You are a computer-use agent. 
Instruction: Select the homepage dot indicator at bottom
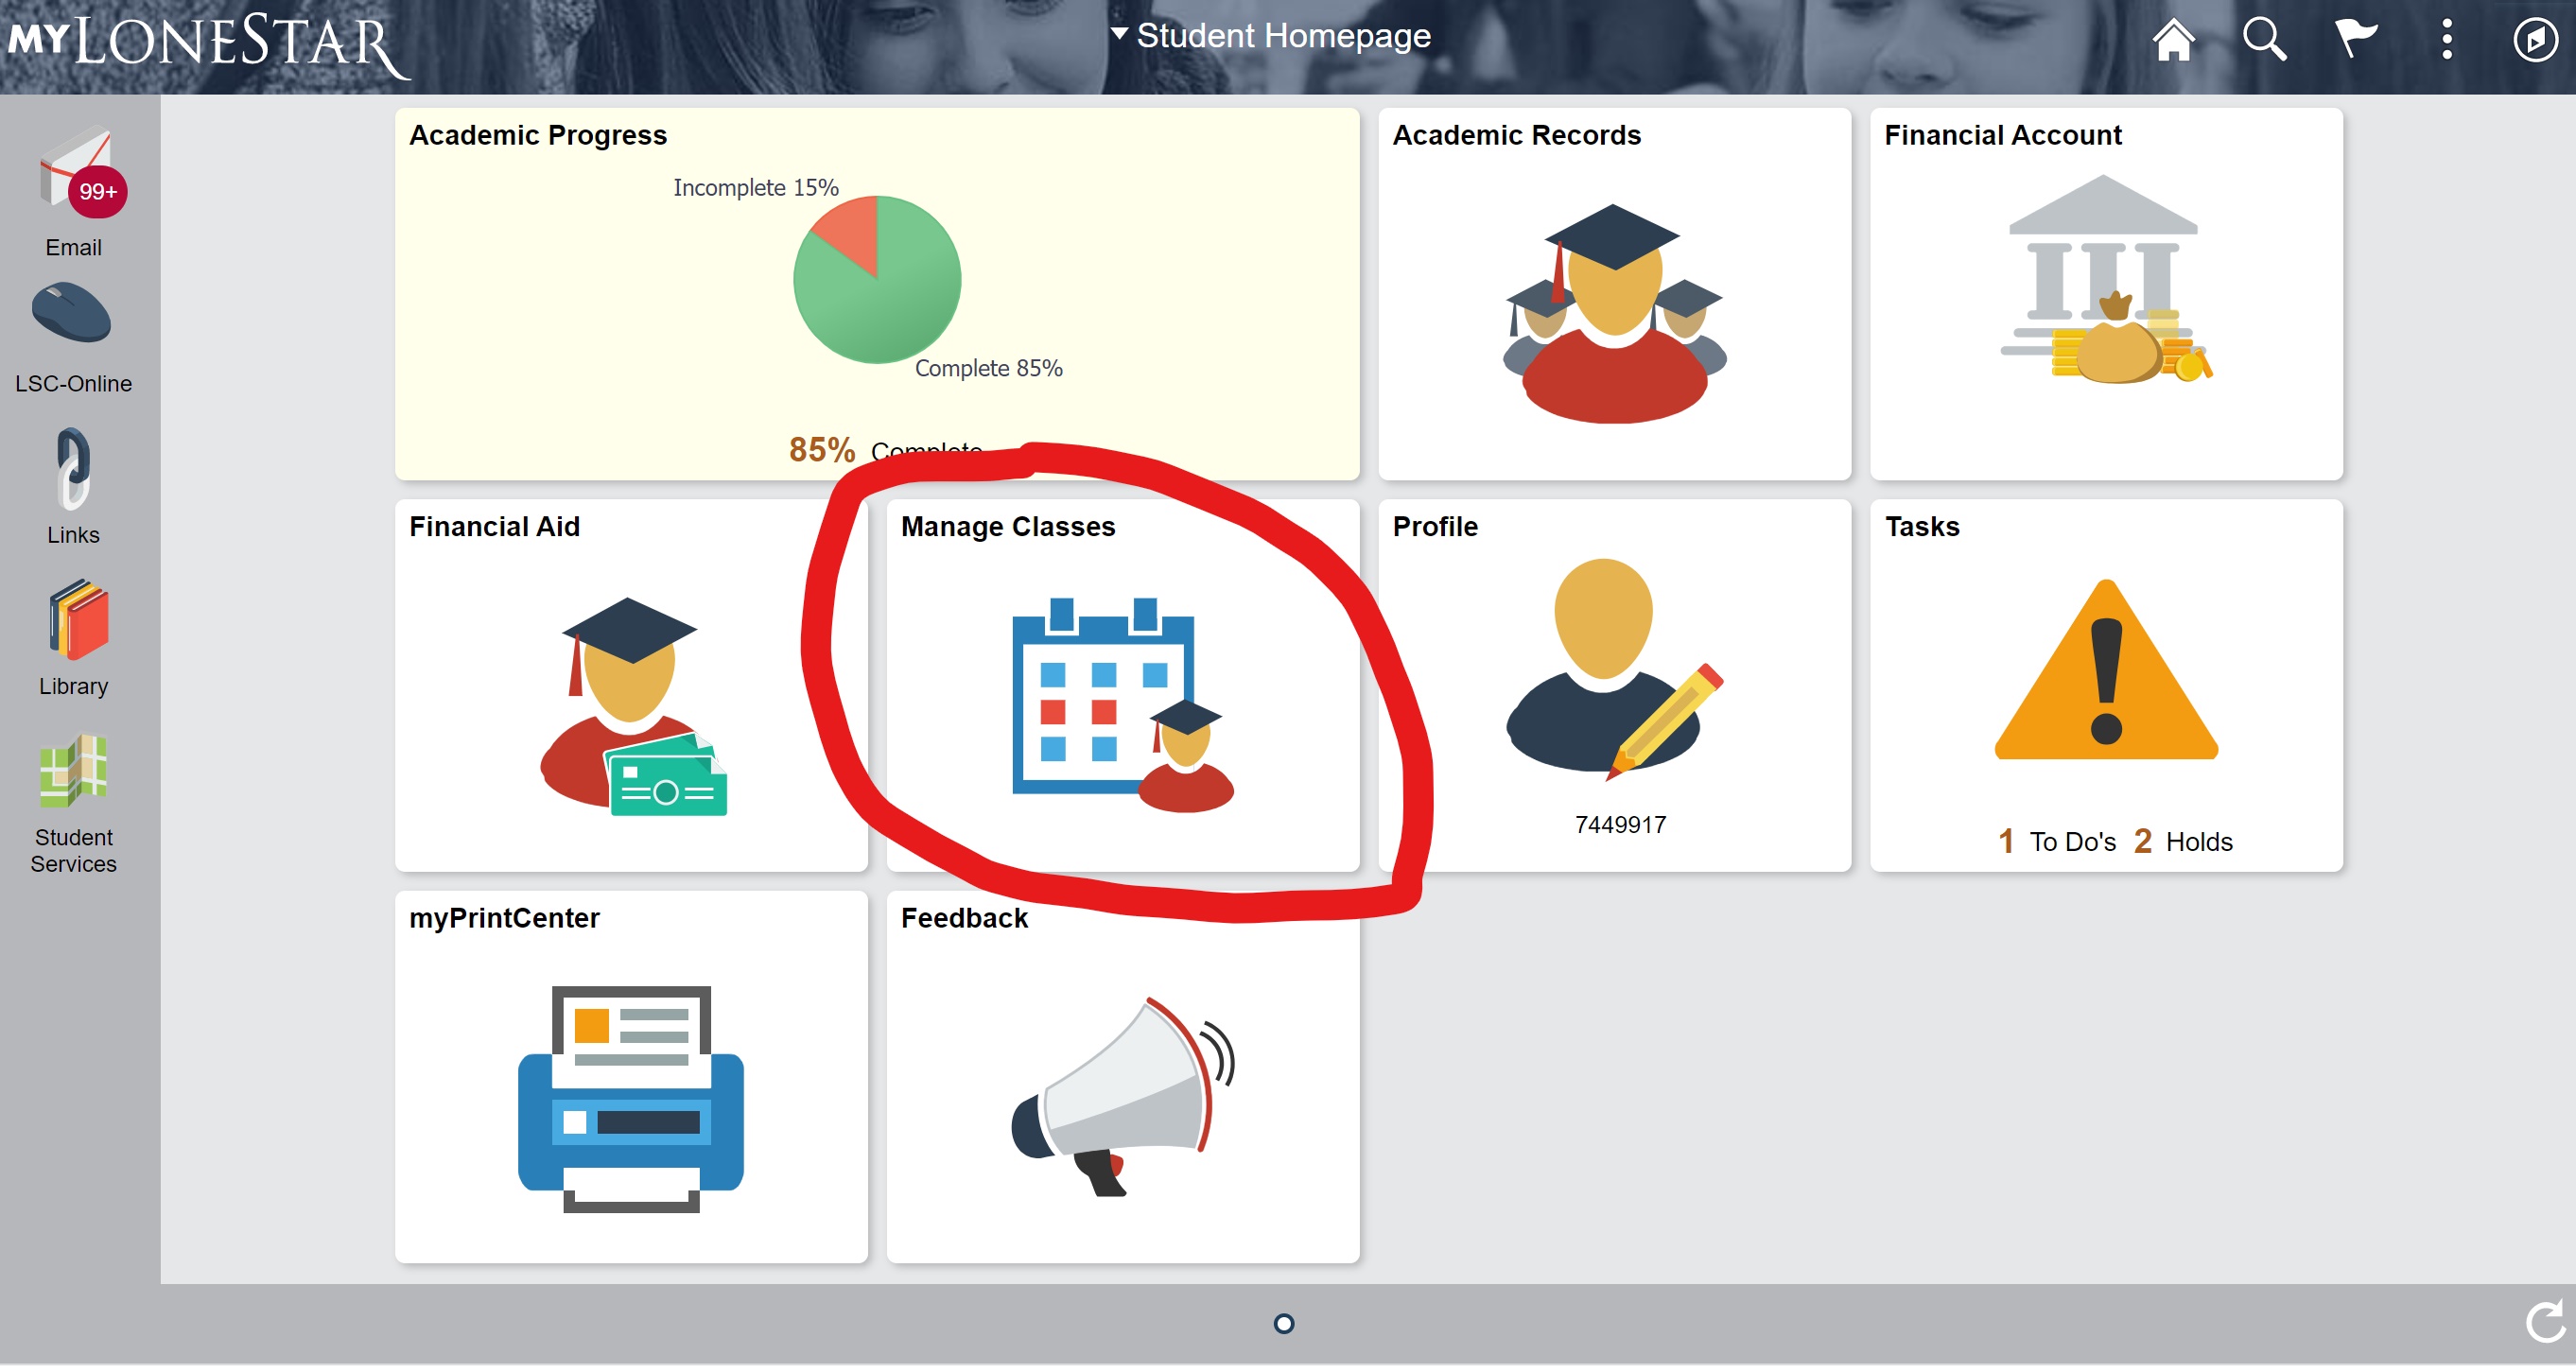tap(1284, 1324)
